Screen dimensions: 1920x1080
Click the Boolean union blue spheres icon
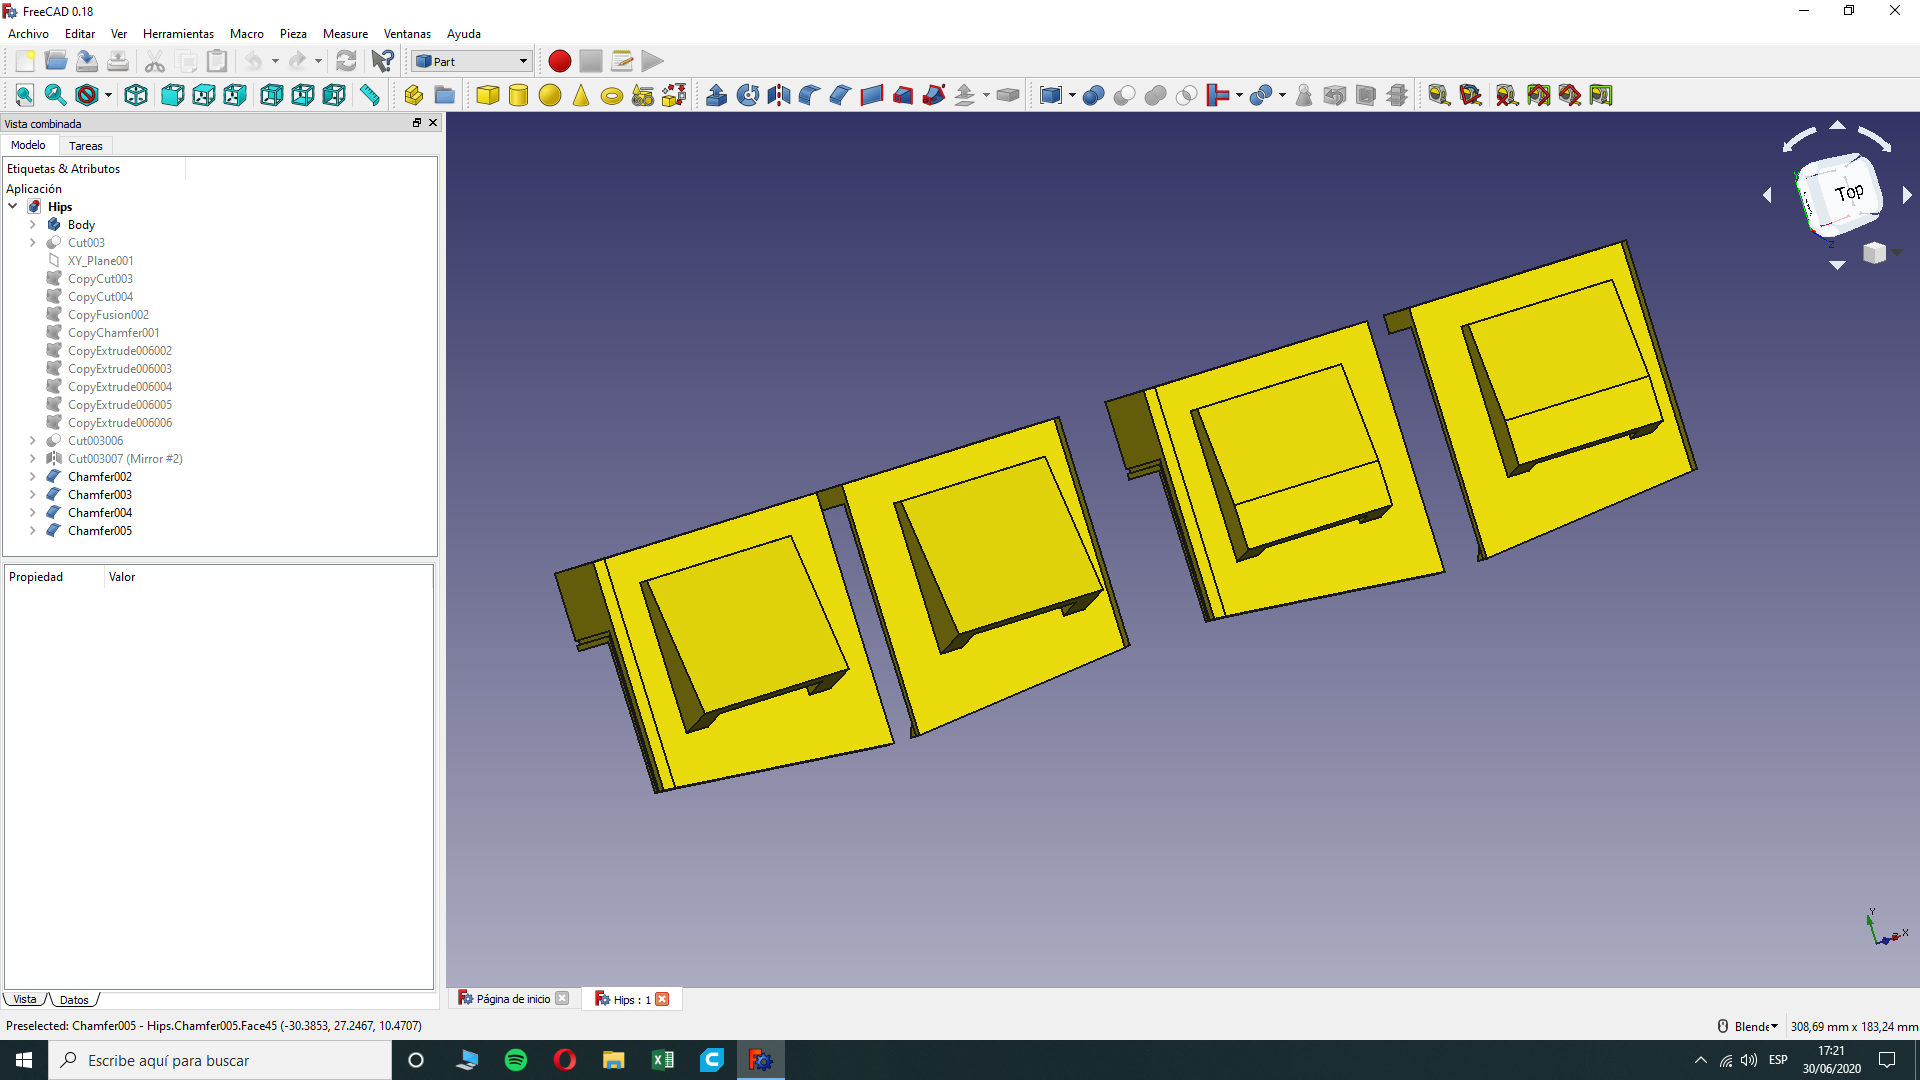point(1093,95)
